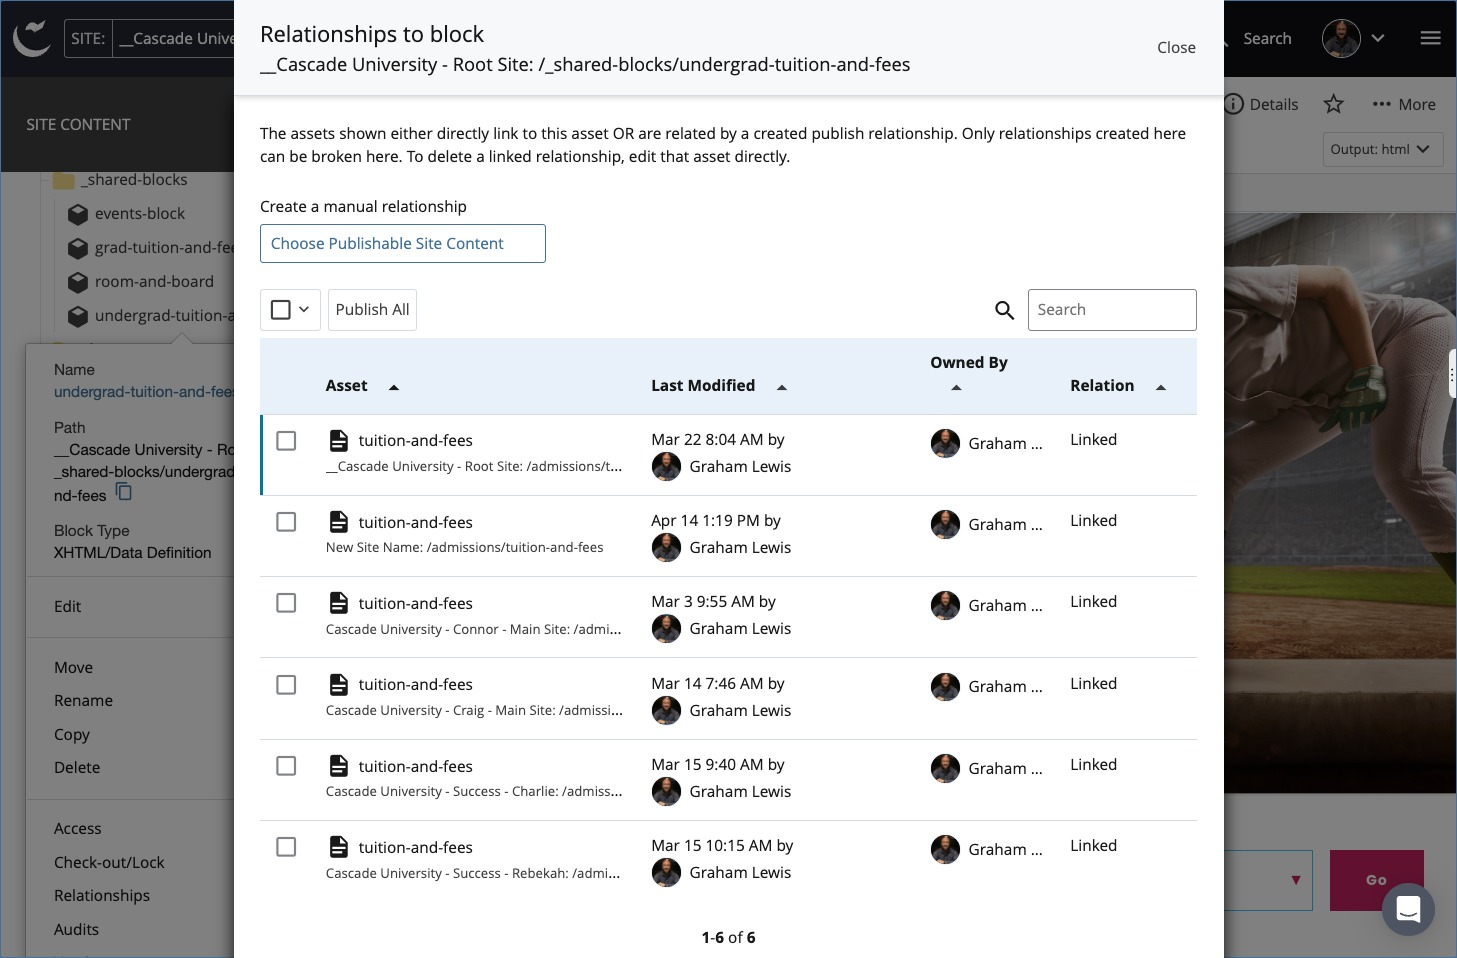Choose Delete in the context menu
Screen dimensions: 1457x958
pos(77,767)
